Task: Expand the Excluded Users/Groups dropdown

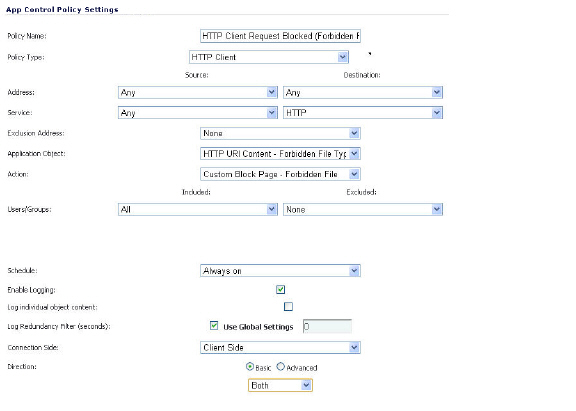Action: [x=363, y=209]
